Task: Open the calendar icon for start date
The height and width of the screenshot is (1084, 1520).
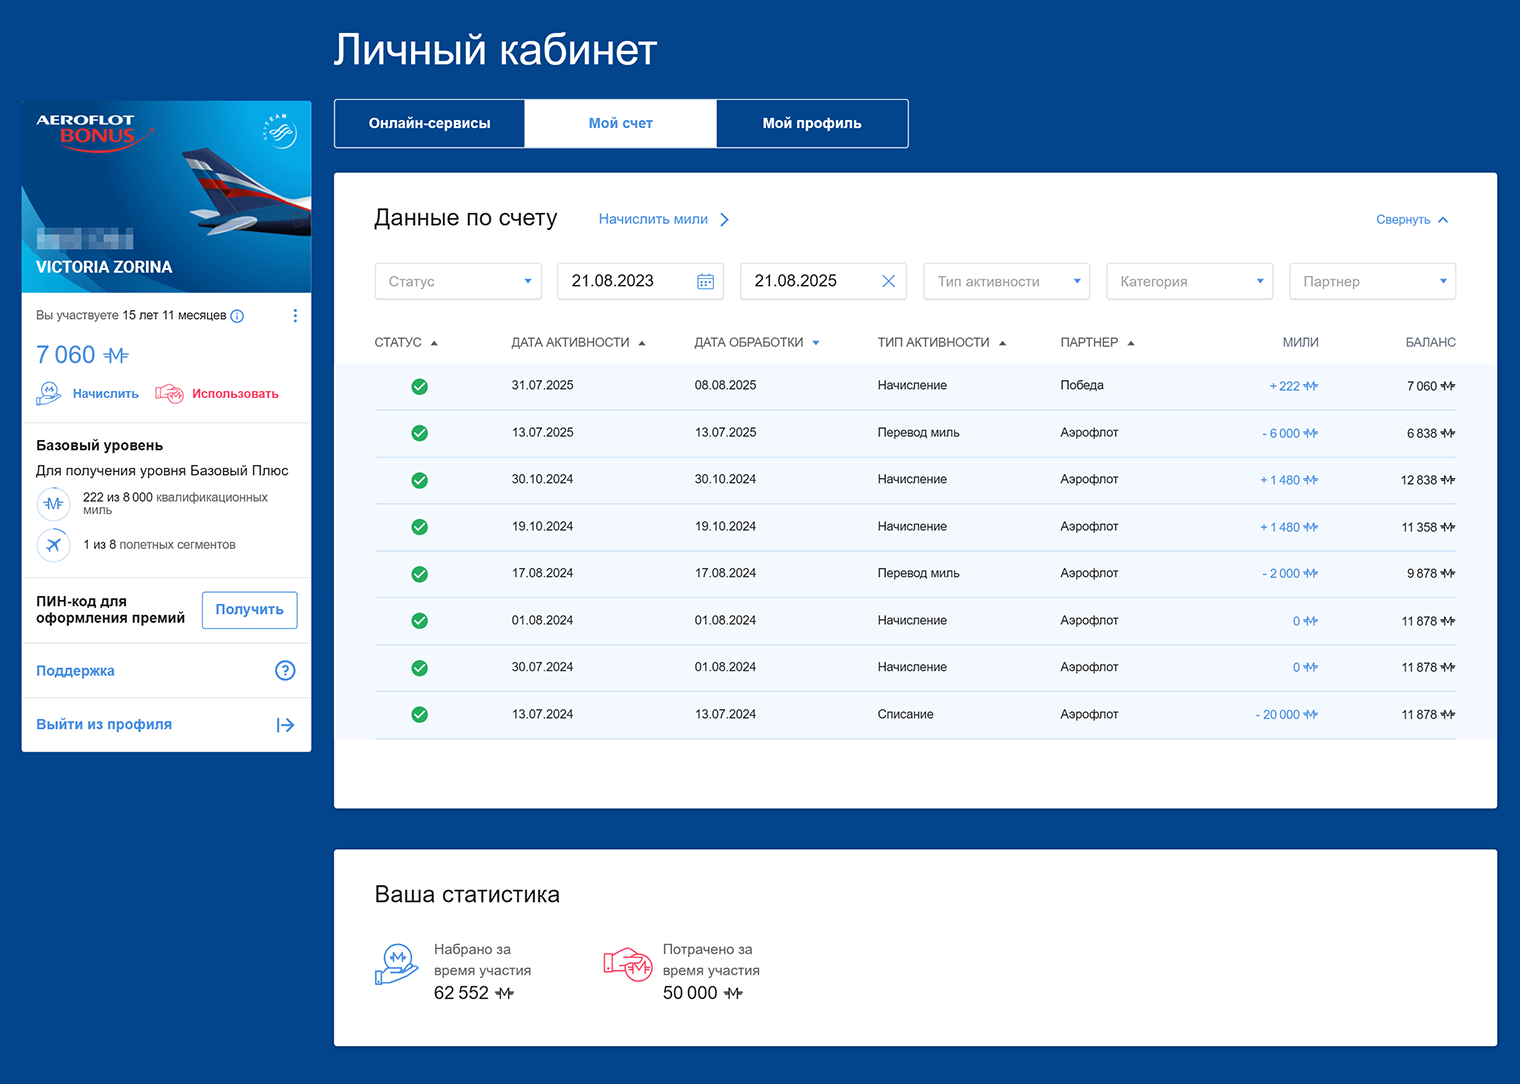Action: [x=705, y=281]
